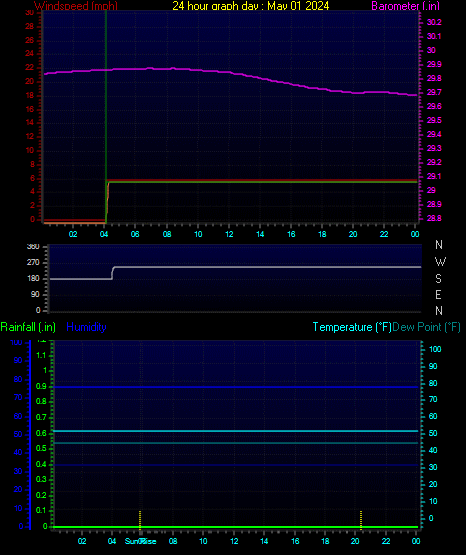
Task: Click the 24 hour graph day title
Action: 251,6
